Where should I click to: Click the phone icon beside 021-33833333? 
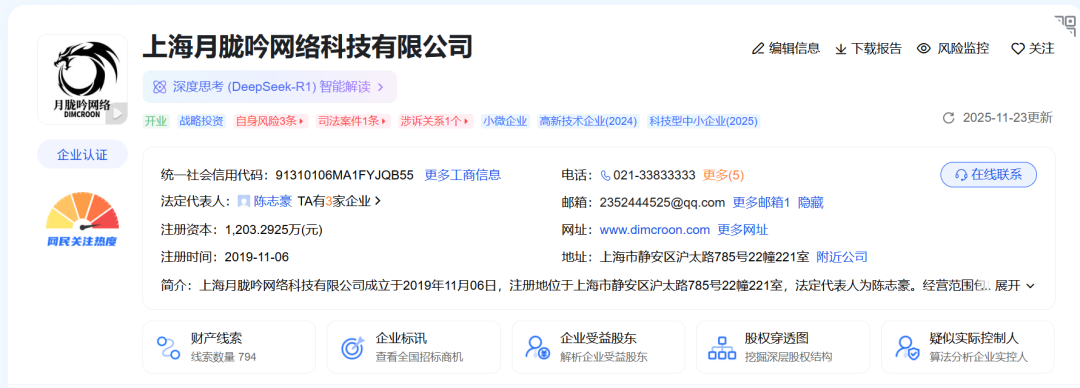coord(605,175)
